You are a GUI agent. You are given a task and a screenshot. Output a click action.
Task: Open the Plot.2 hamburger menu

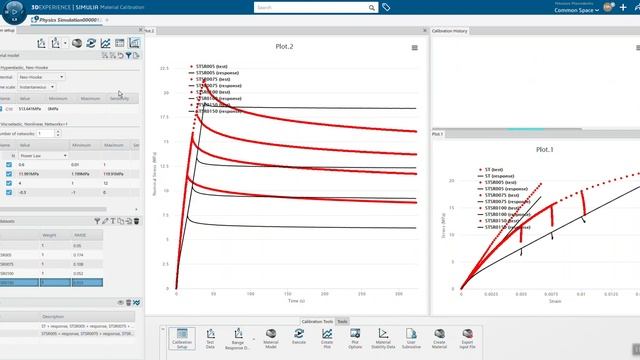415,48
